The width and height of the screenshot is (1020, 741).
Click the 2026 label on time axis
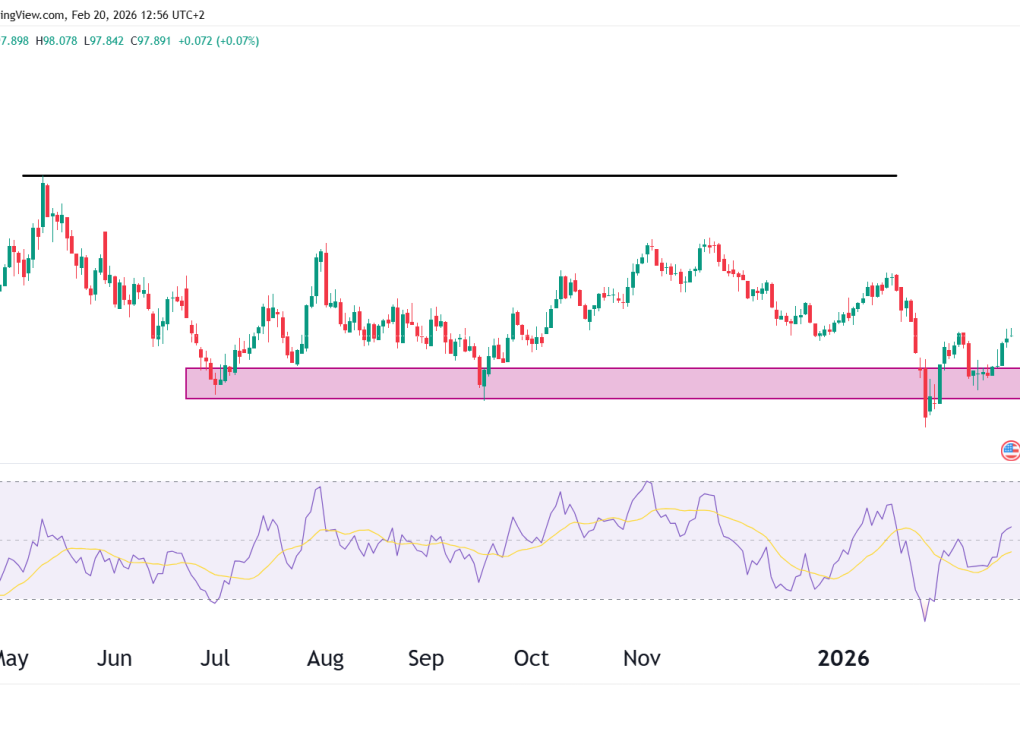(844, 659)
